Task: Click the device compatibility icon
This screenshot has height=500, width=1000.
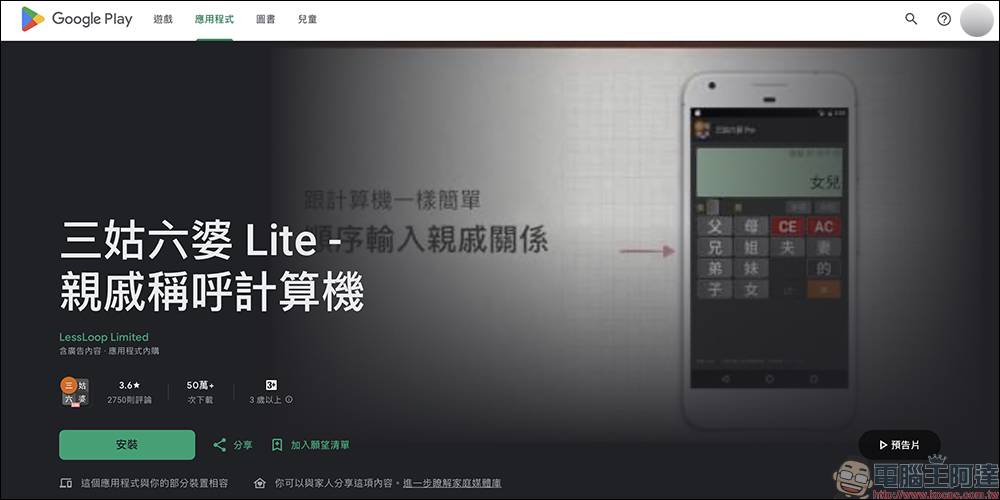Action: tap(66, 483)
